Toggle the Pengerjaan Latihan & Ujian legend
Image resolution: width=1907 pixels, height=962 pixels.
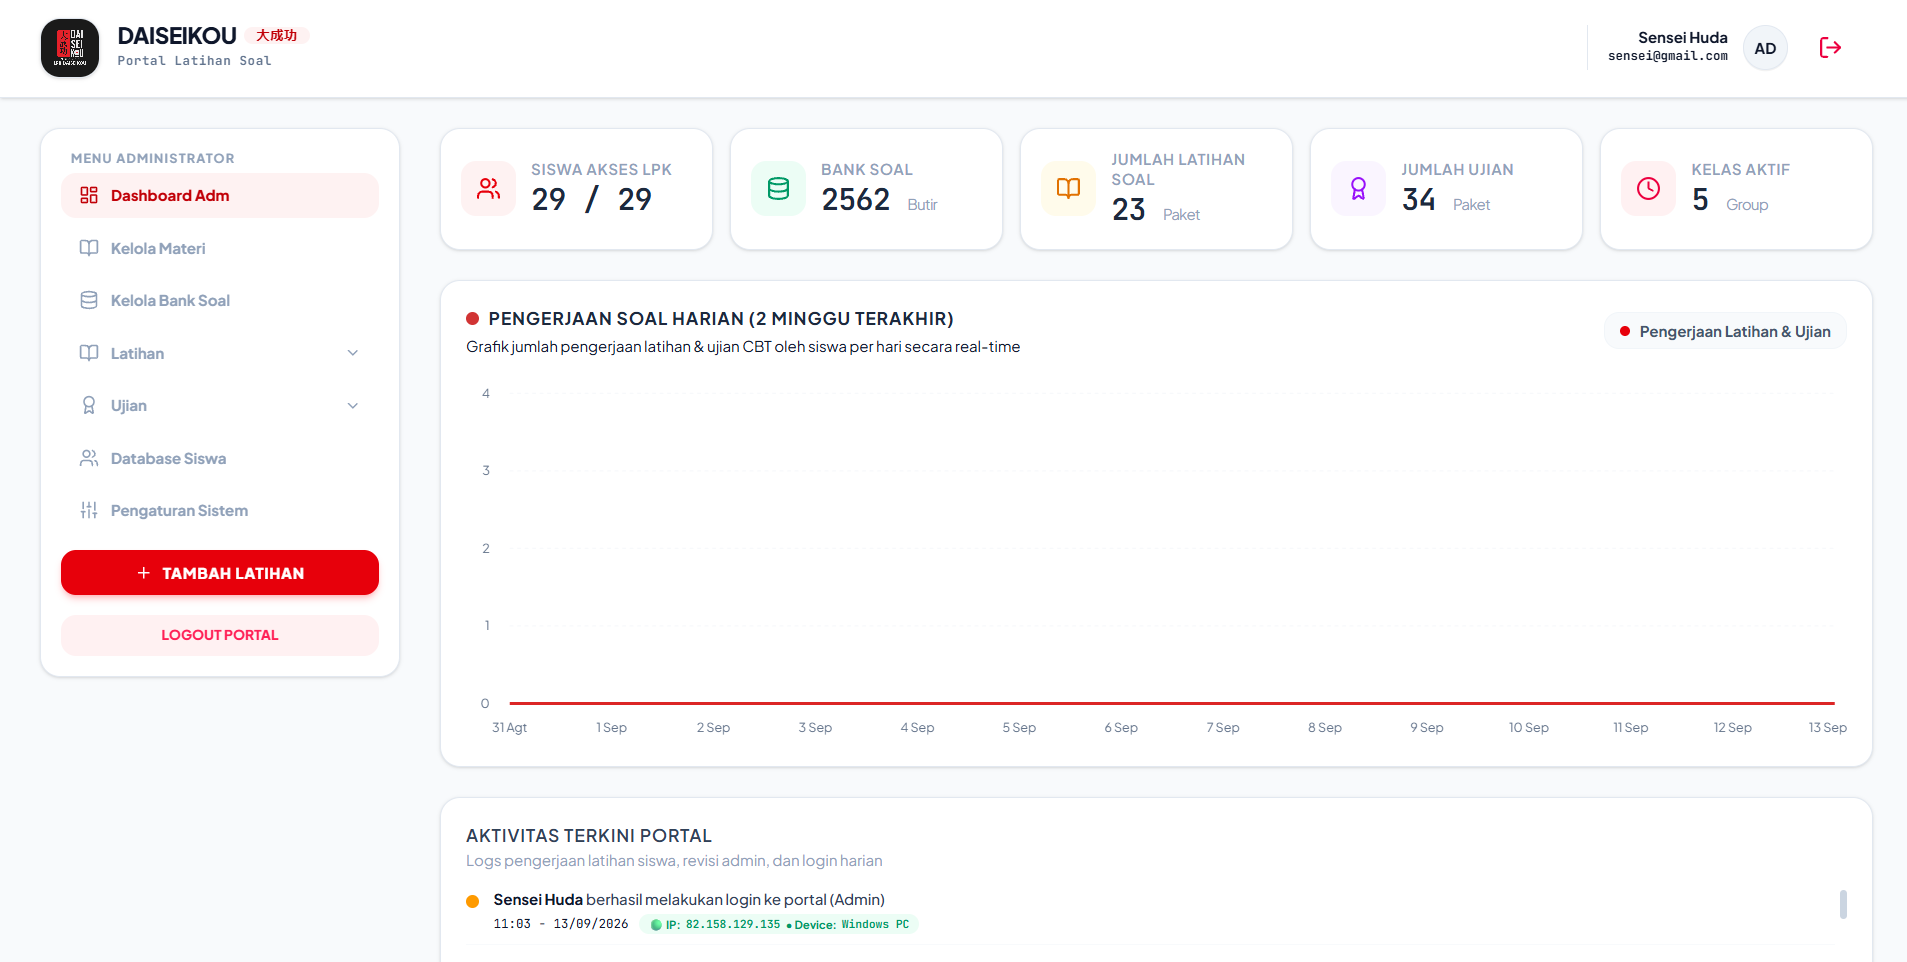point(1725,331)
